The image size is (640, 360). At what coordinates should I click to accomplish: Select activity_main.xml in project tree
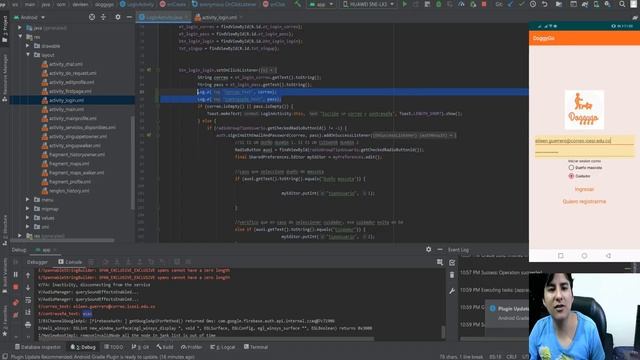click(67, 109)
